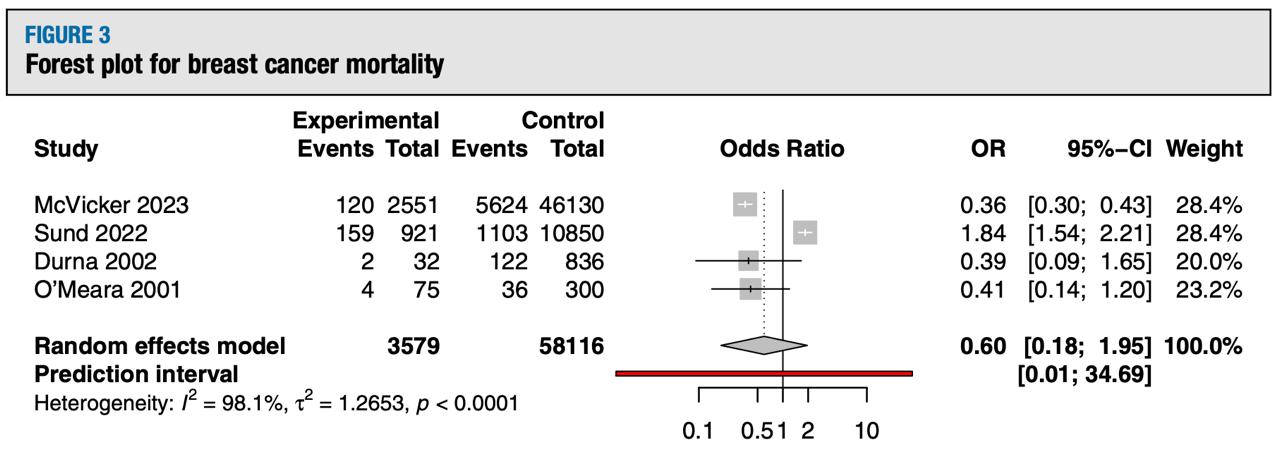Click the axis tick label "10"
Image resolution: width=1280 pixels, height=450 pixels.
[866, 431]
